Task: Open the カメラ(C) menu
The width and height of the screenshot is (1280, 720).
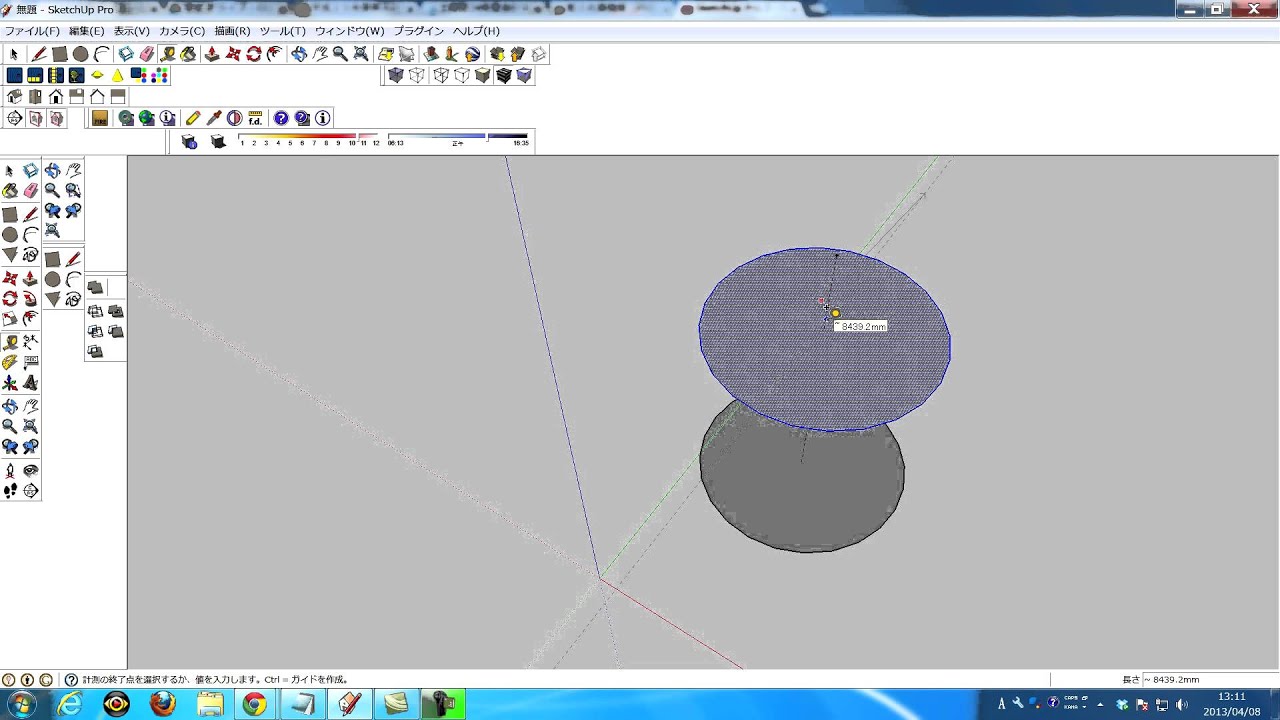Action: [x=182, y=31]
